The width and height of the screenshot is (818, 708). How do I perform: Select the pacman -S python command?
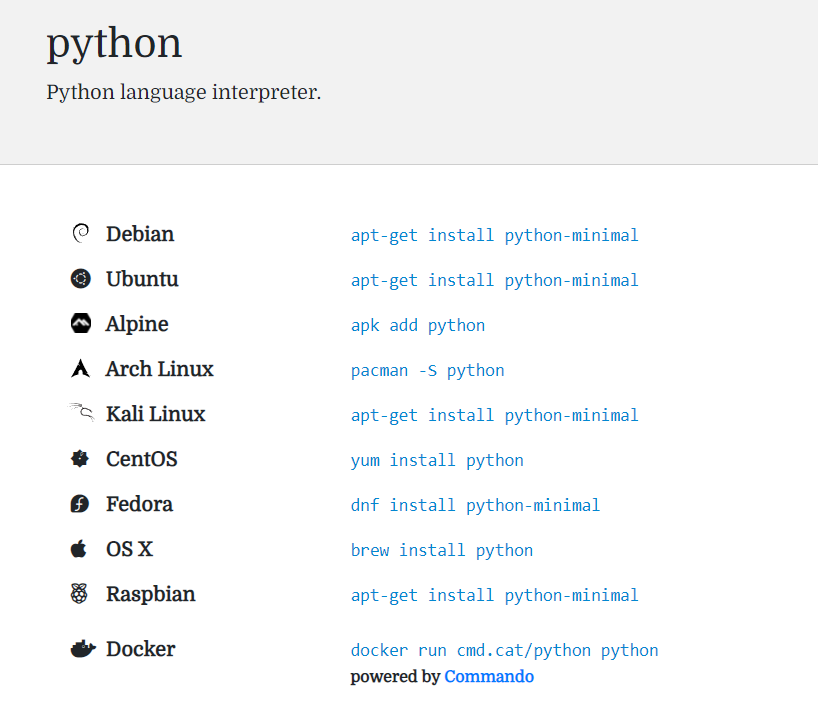pos(427,371)
